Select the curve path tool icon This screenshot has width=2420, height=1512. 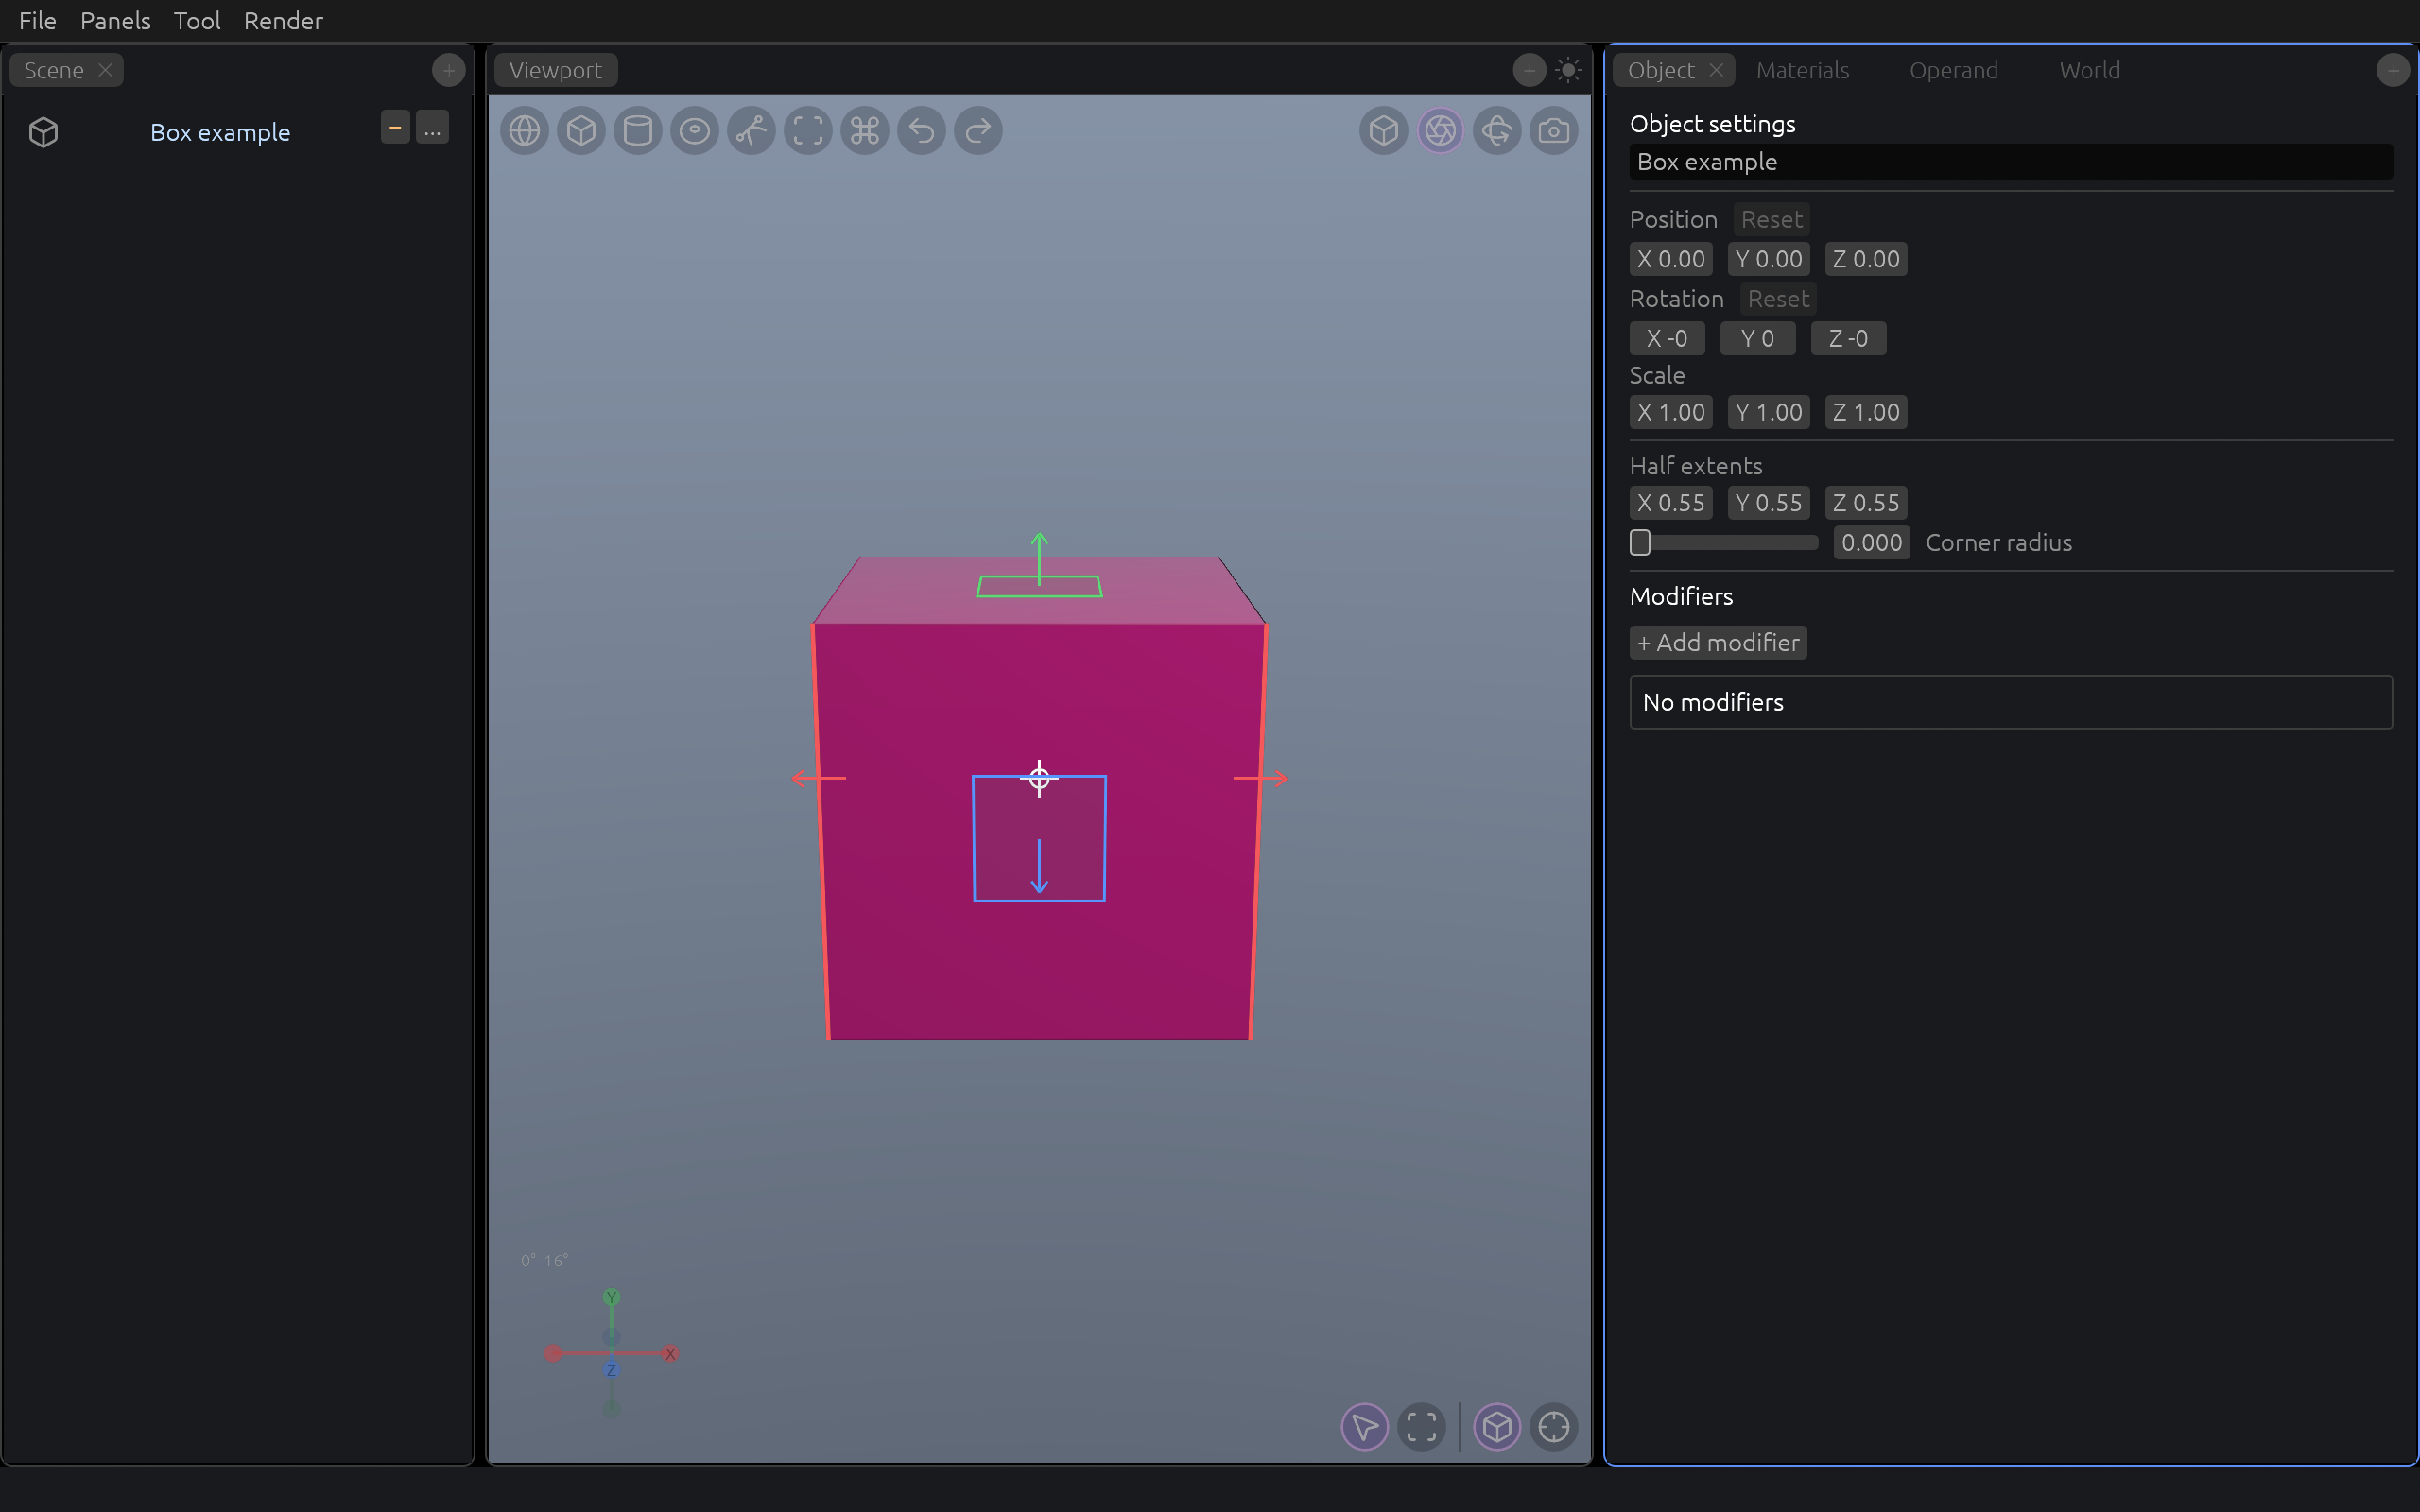(x=751, y=131)
